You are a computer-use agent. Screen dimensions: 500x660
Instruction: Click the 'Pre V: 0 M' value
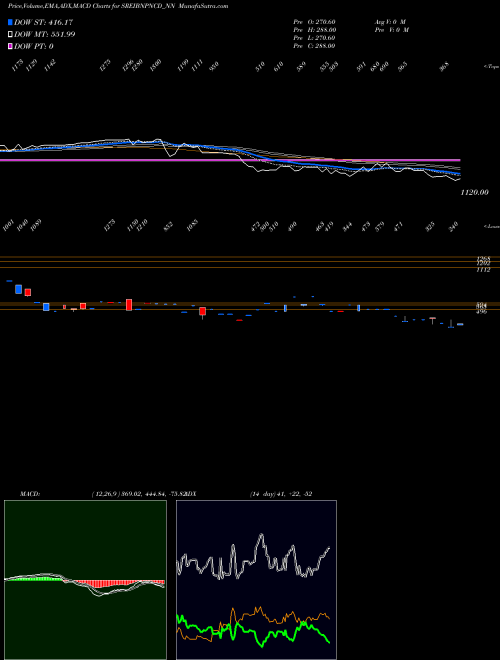pyautogui.click(x=391, y=29)
